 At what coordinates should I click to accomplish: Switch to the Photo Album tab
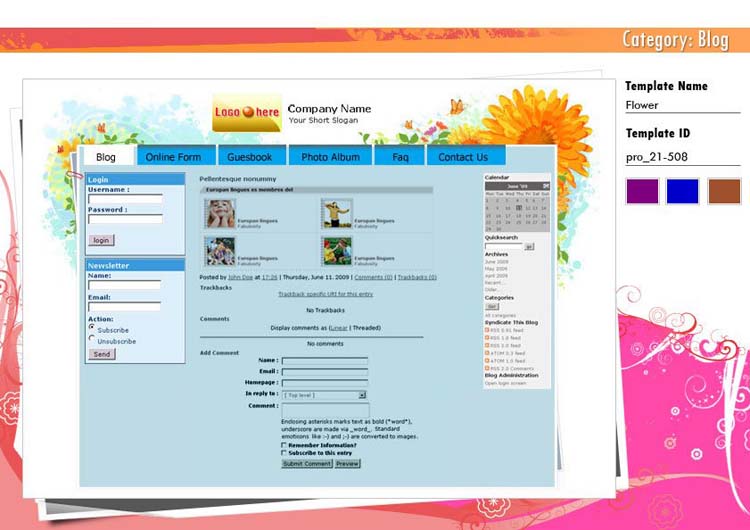click(330, 157)
